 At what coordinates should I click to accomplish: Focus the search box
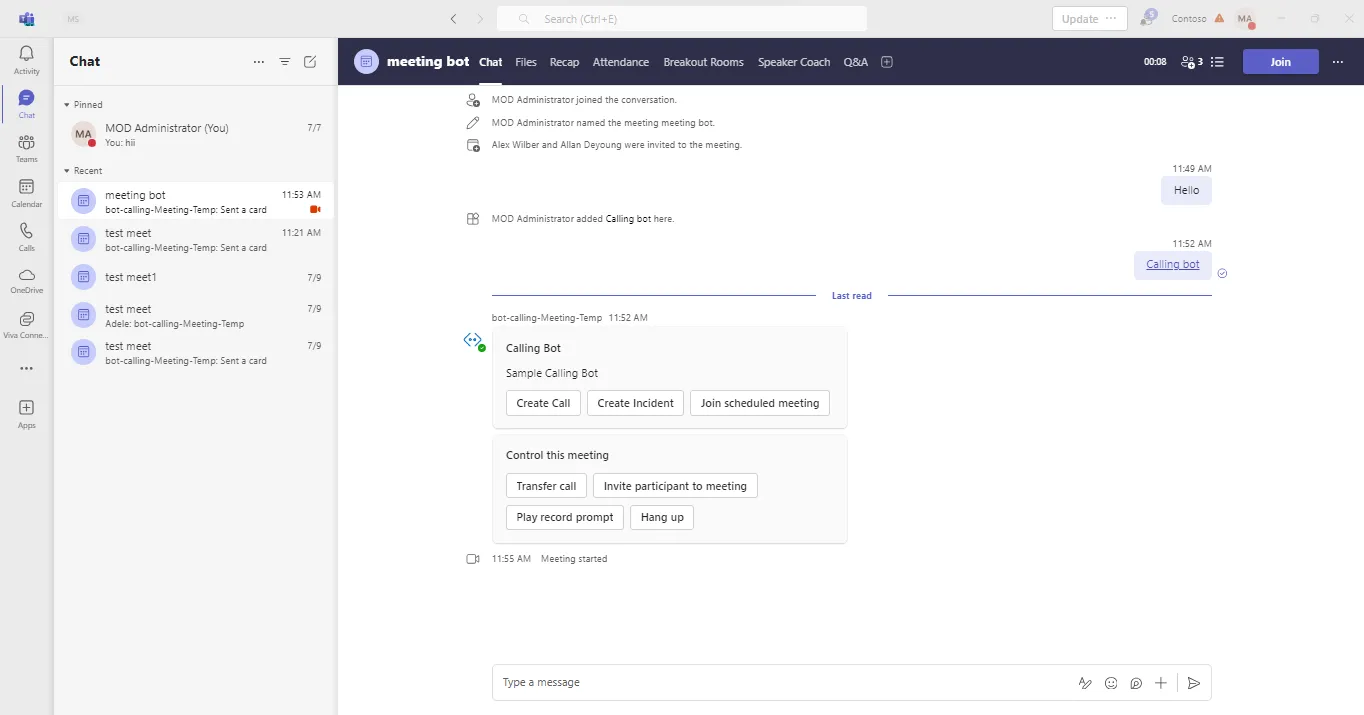[682, 19]
